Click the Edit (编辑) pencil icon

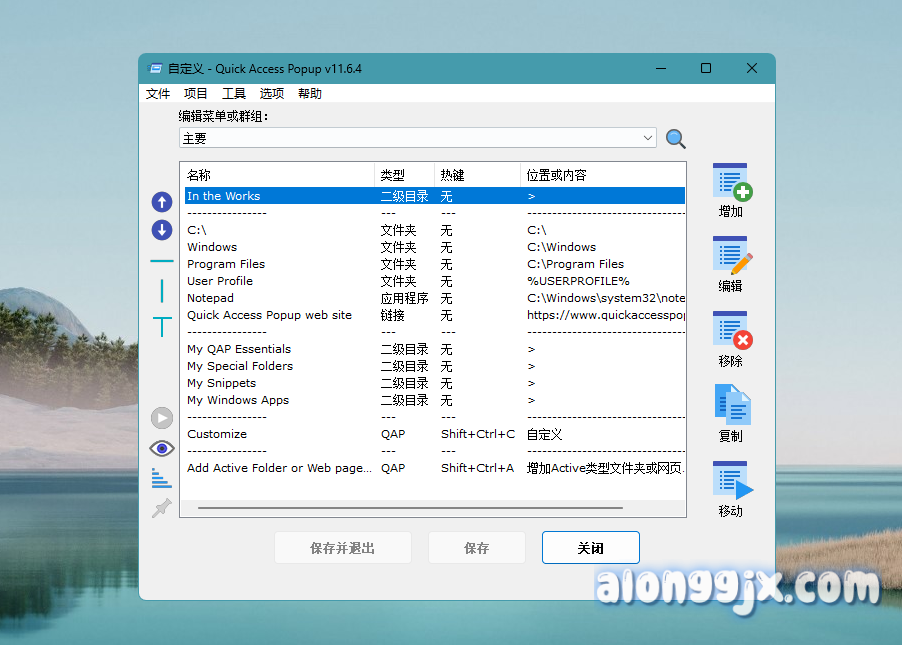732,256
